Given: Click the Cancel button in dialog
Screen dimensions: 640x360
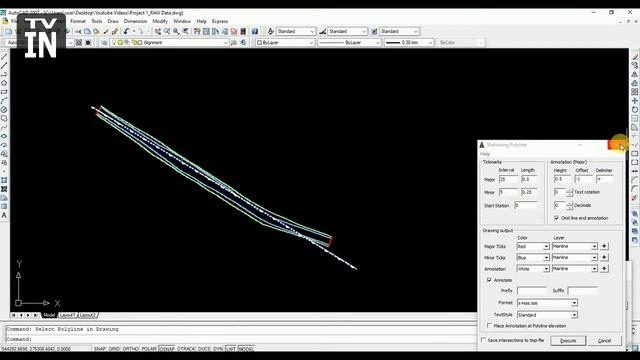Looking at the screenshot, I should pos(604,340).
